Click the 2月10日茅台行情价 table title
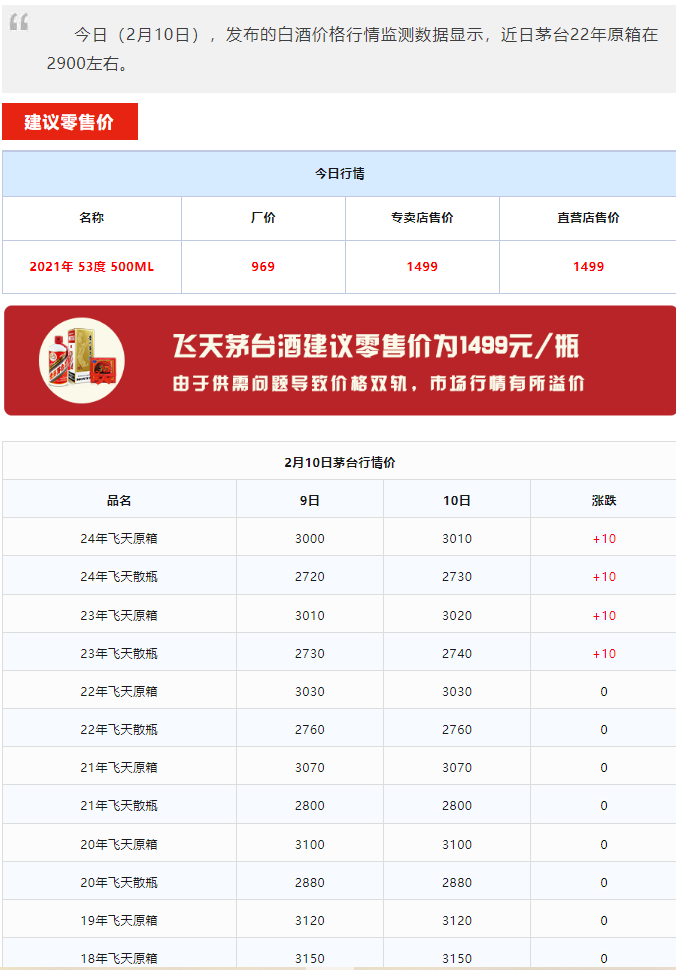676x970 pixels. tap(340, 462)
